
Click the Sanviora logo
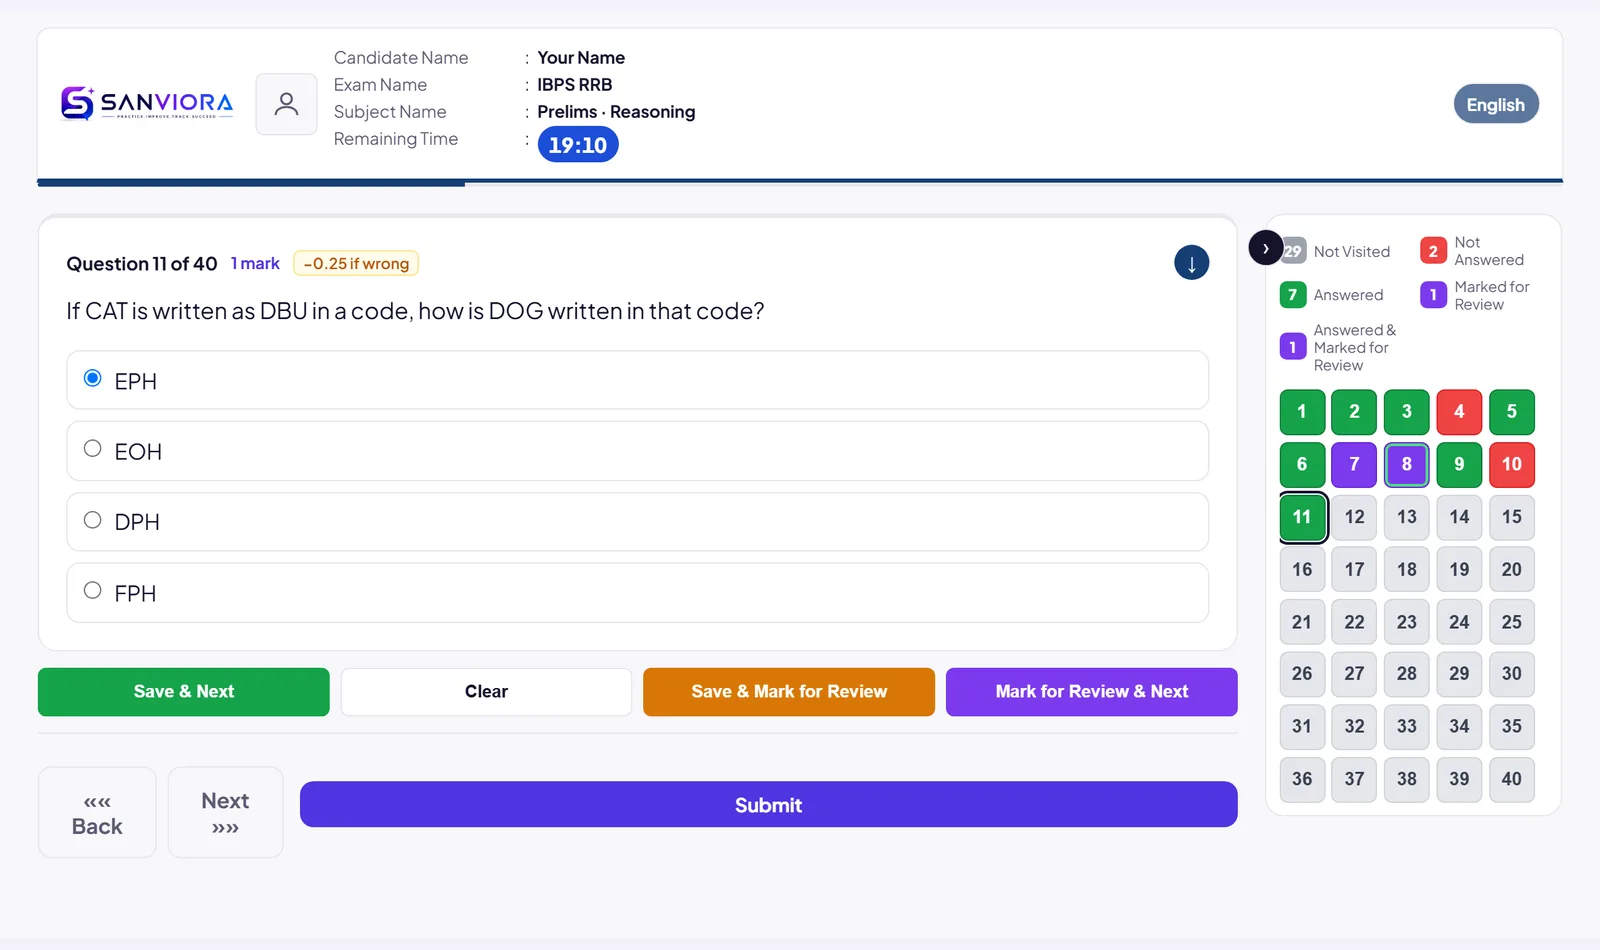point(147,103)
